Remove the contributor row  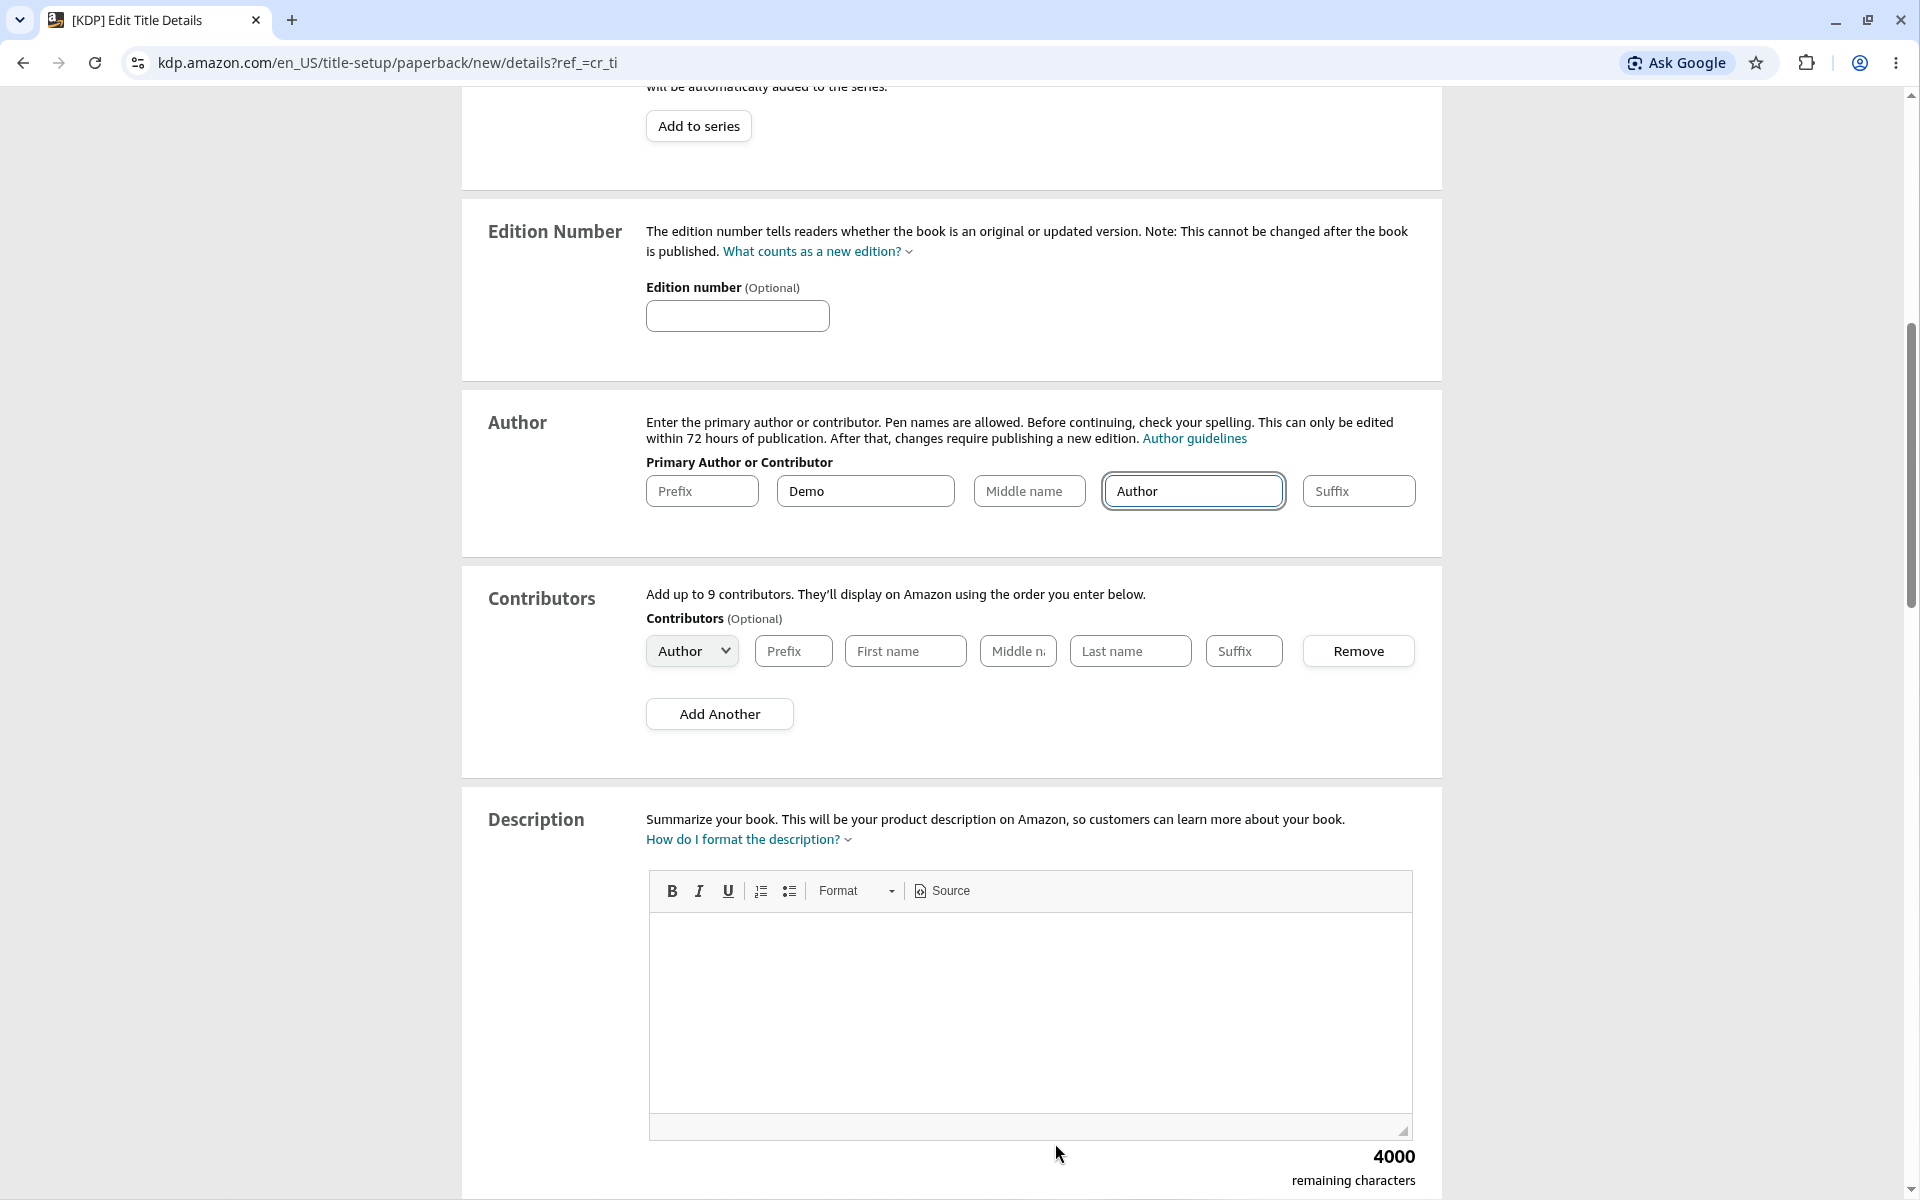click(x=1358, y=651)
